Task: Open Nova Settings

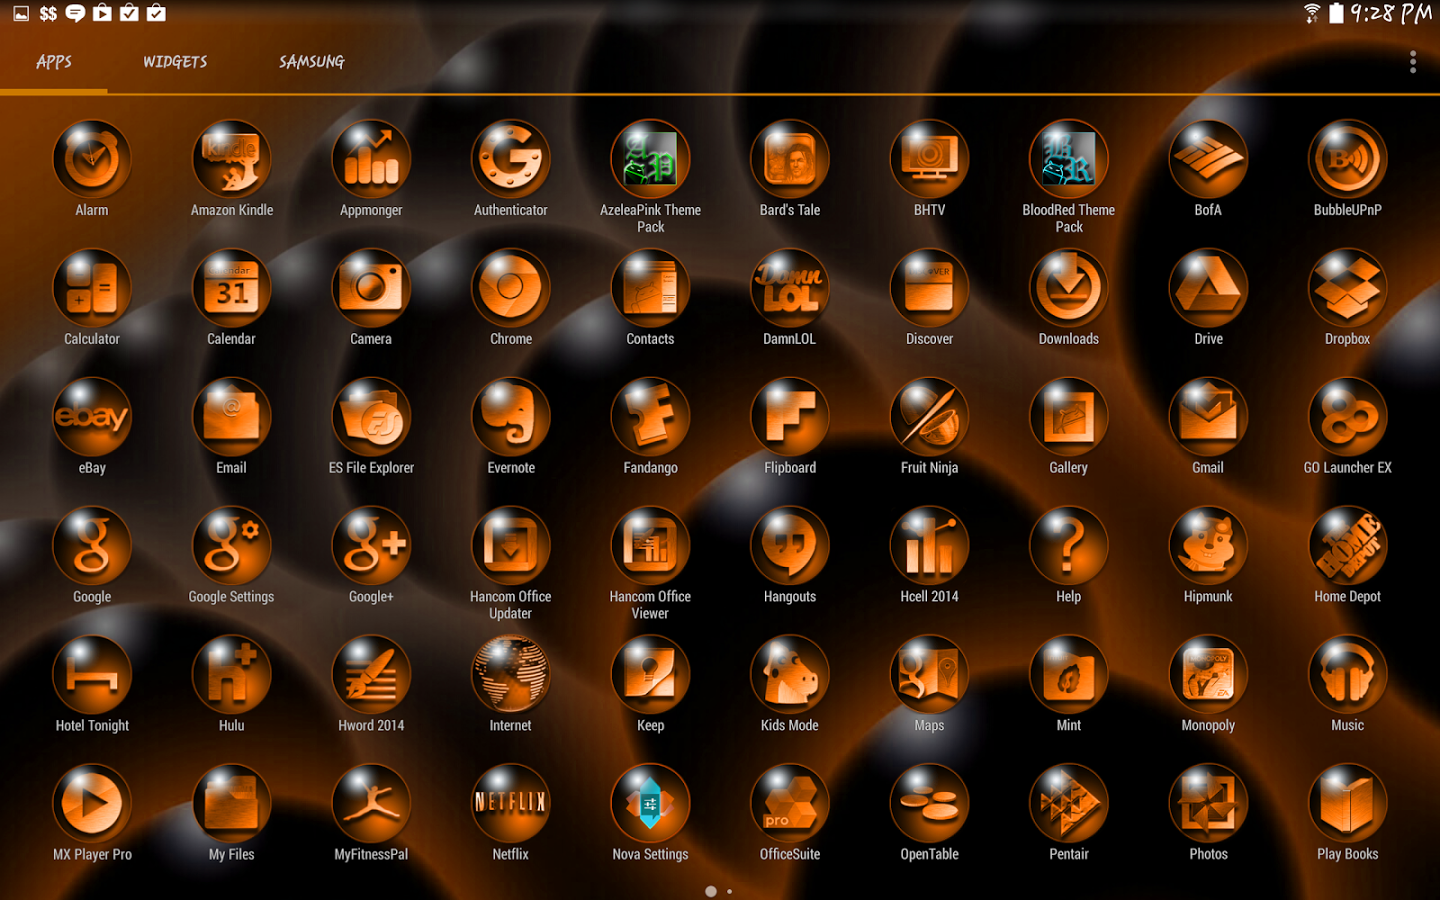Action: pos(651,803)
